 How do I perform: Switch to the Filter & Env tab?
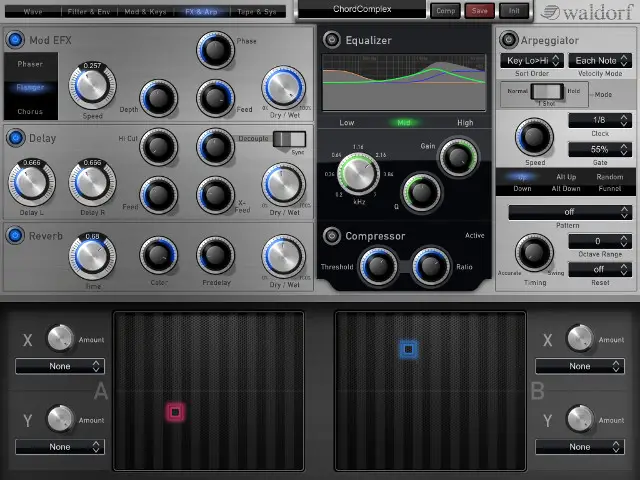pos(90,11)
